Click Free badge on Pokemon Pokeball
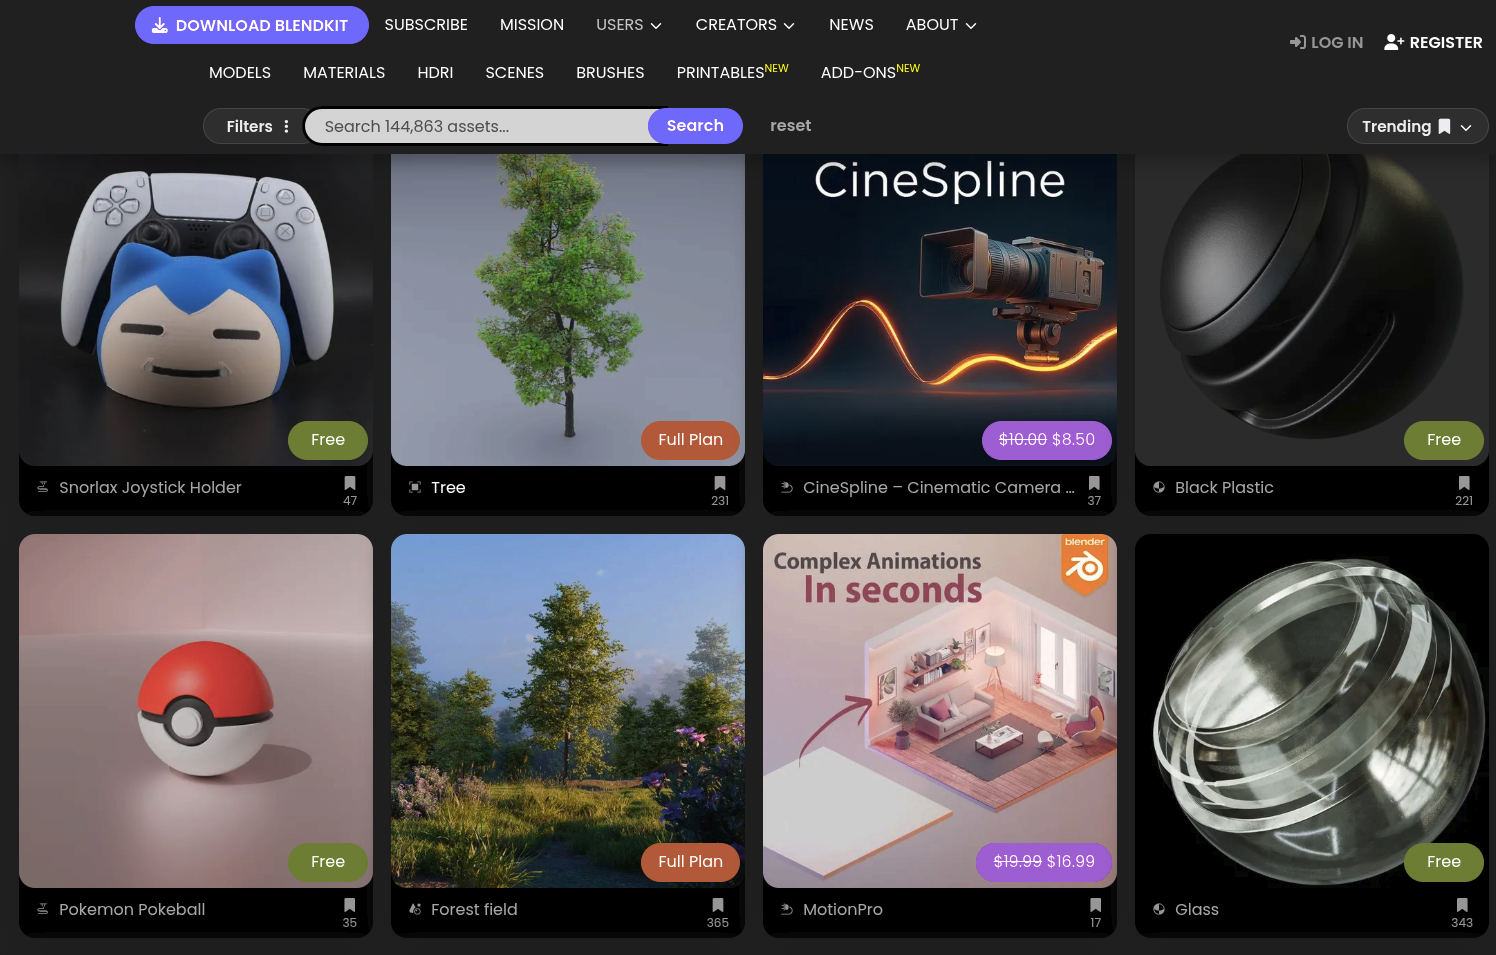Image resolution: width=1496 pixels, height=955 pixels. click(328, 862)
